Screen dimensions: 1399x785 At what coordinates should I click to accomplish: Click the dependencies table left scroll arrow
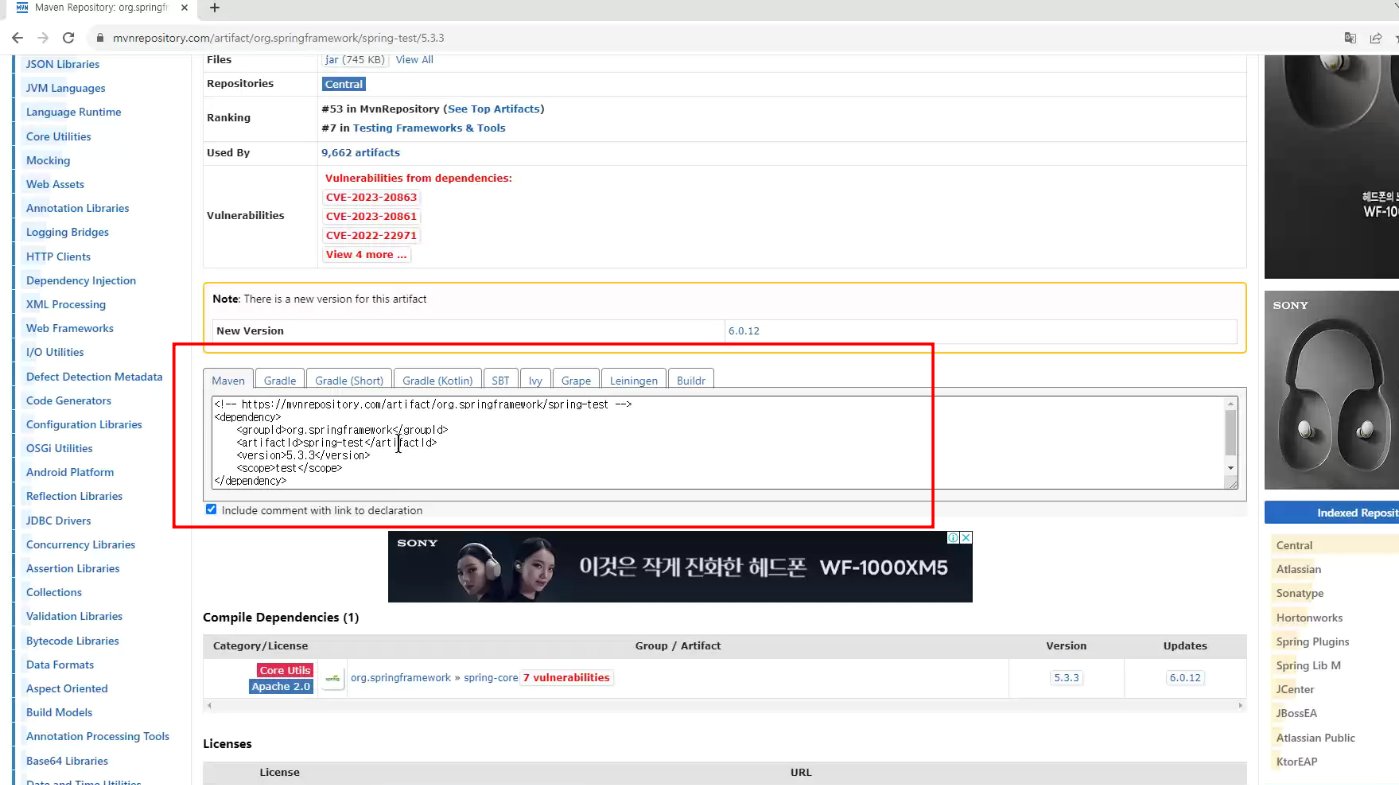point(208,705)
